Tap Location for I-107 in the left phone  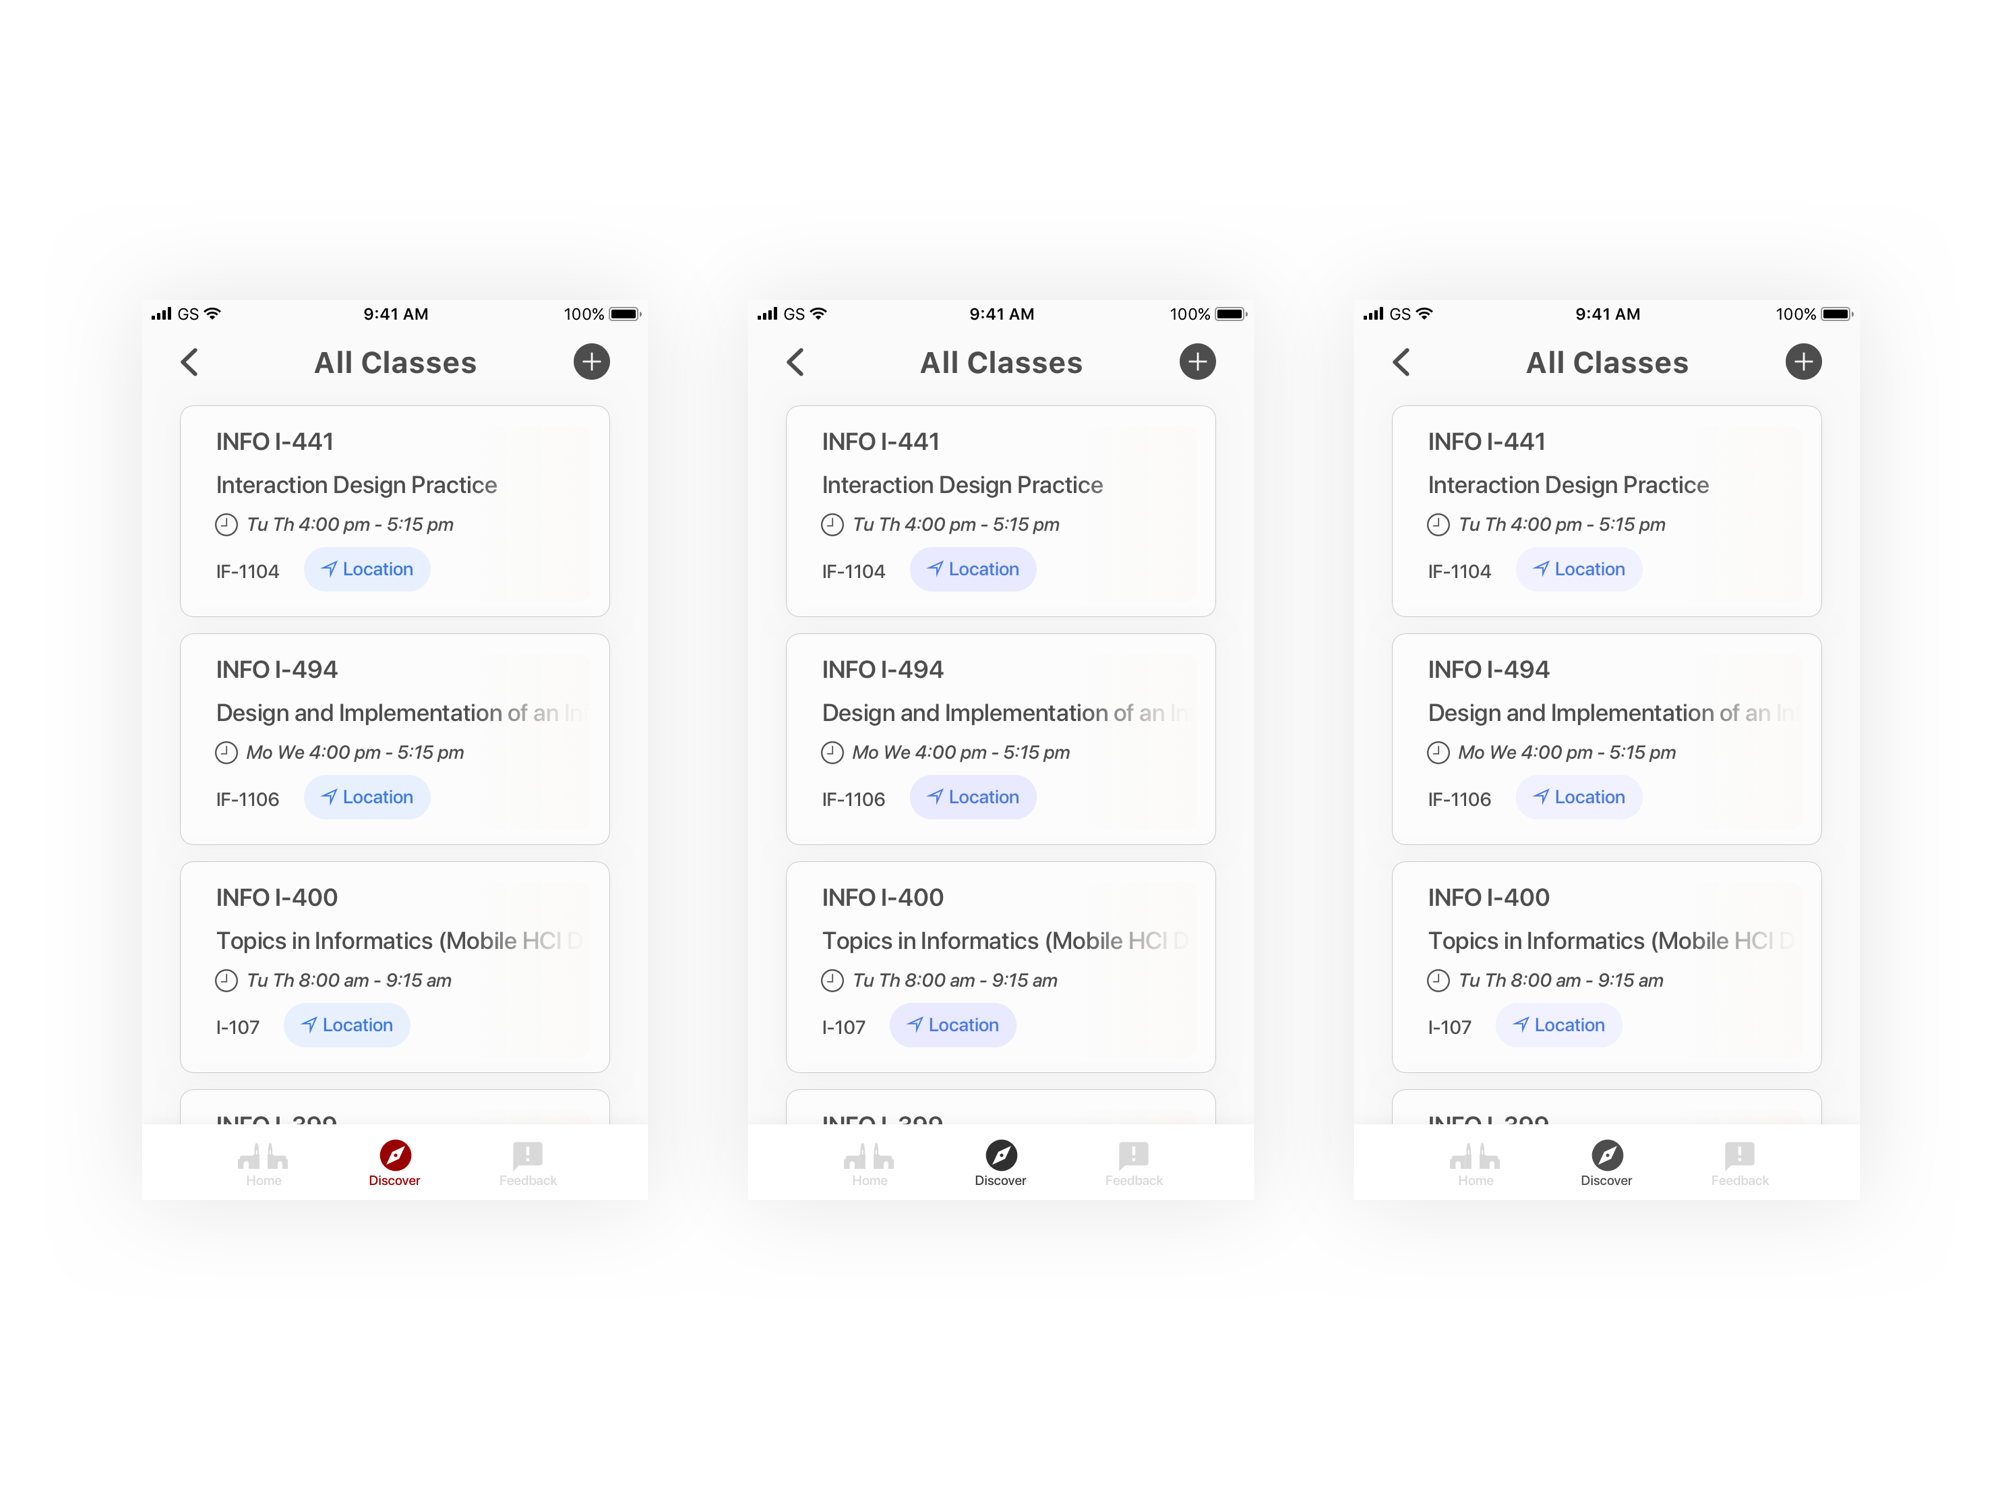coord(347,1025)
